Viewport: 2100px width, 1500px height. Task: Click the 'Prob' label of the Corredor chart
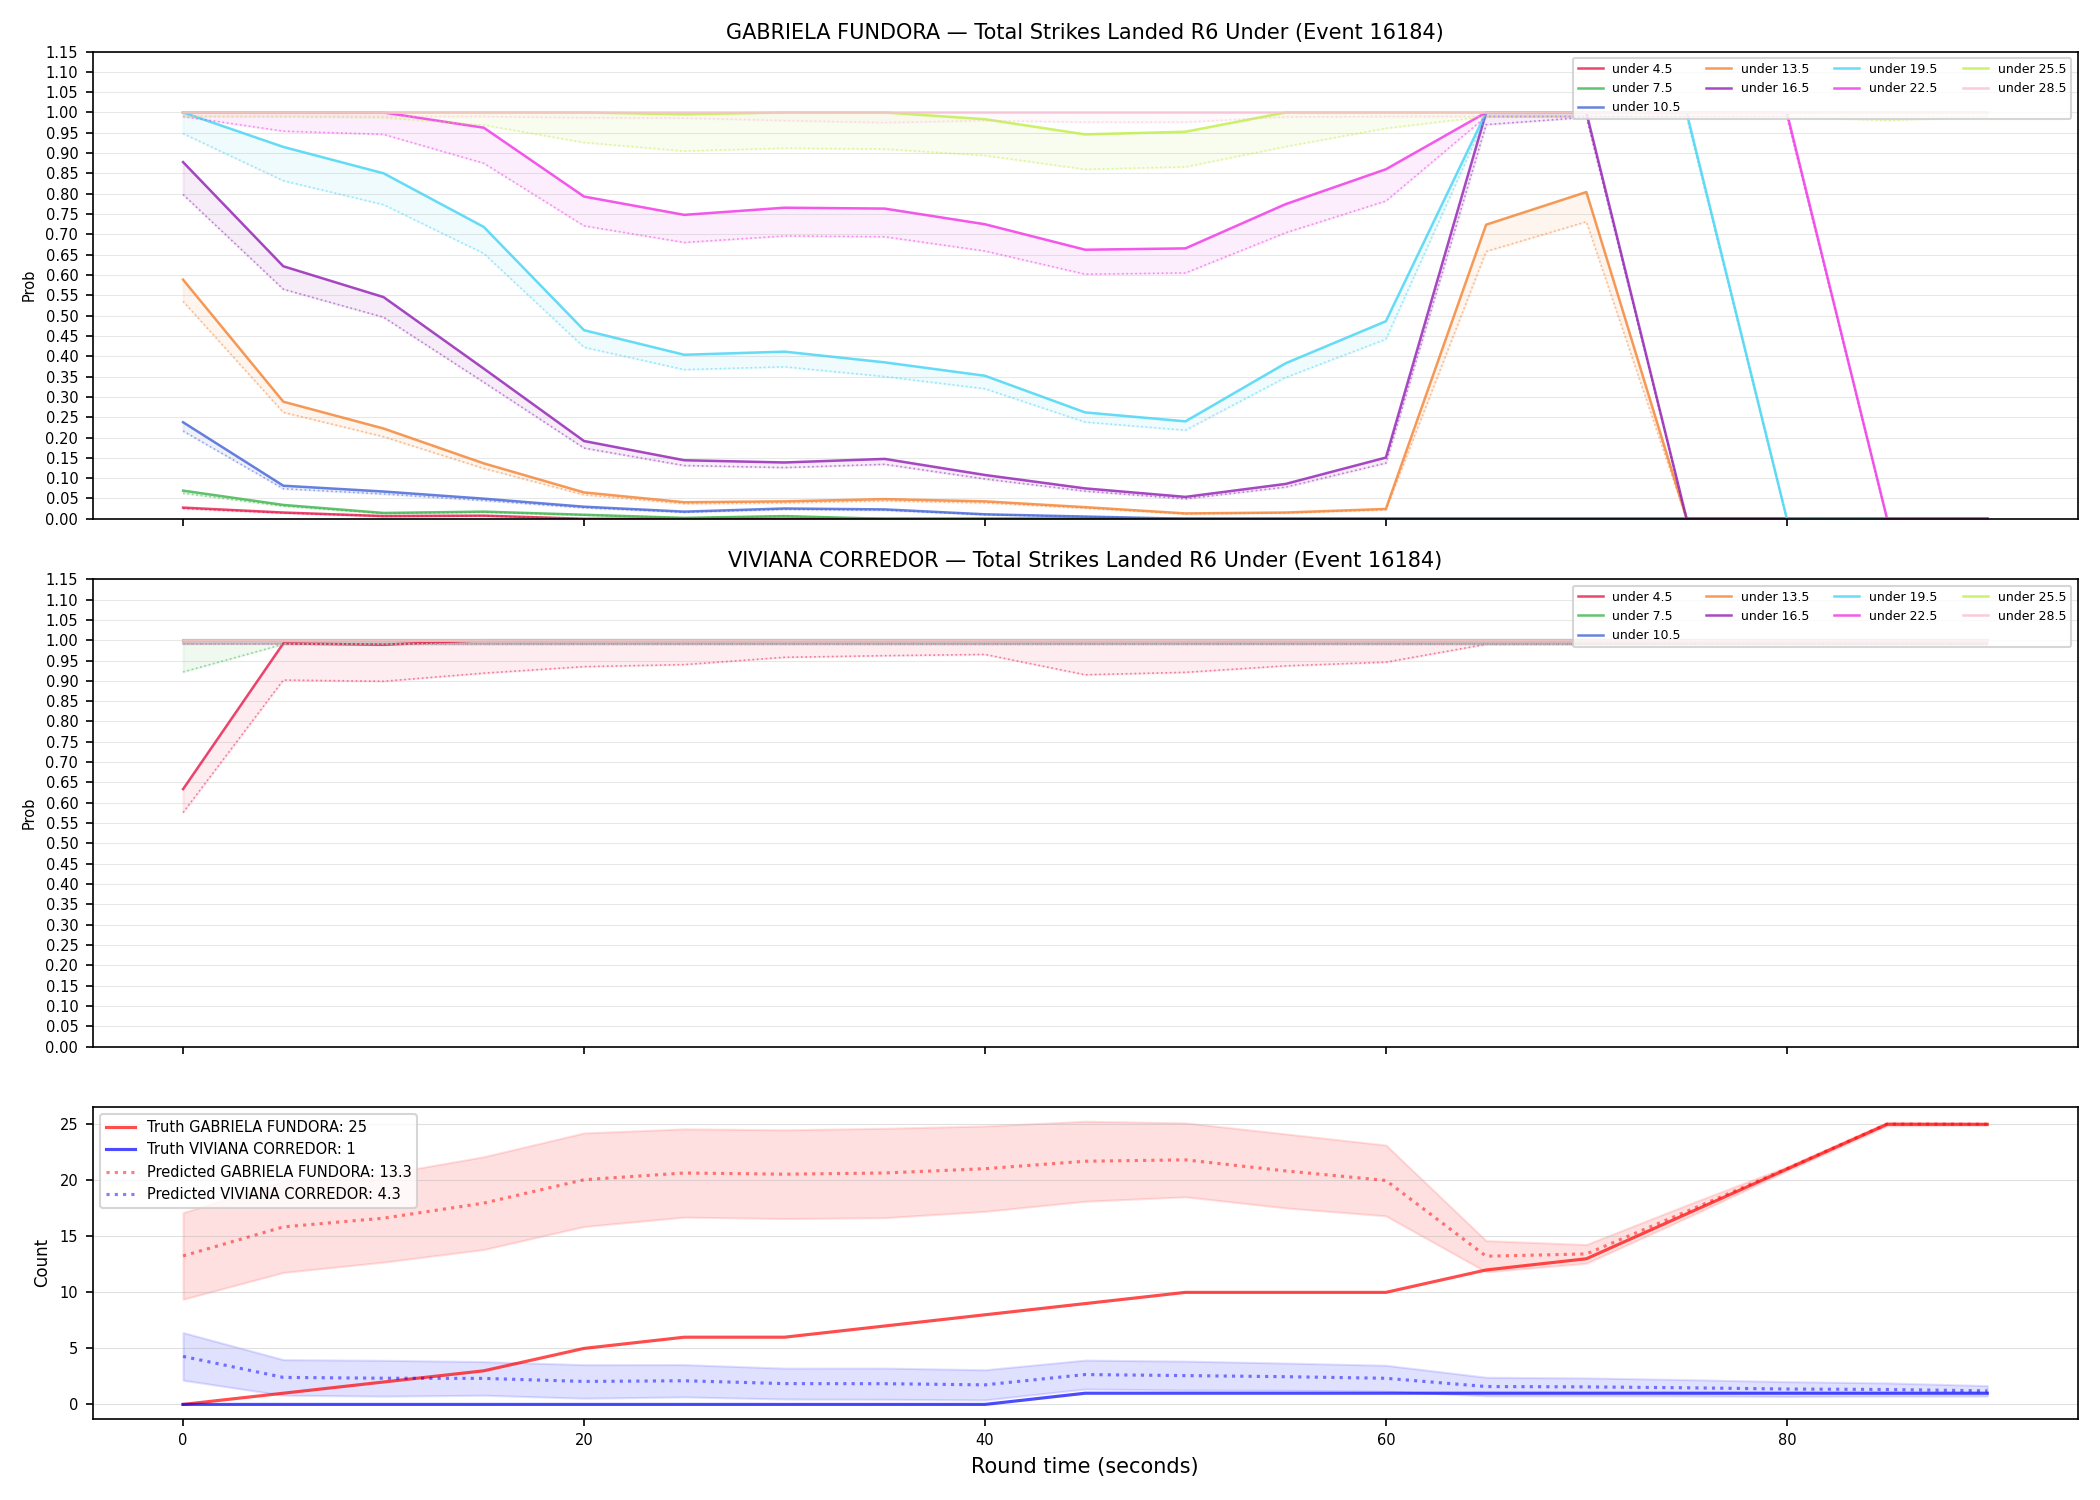pyautogui.click(x=29, y=814)
